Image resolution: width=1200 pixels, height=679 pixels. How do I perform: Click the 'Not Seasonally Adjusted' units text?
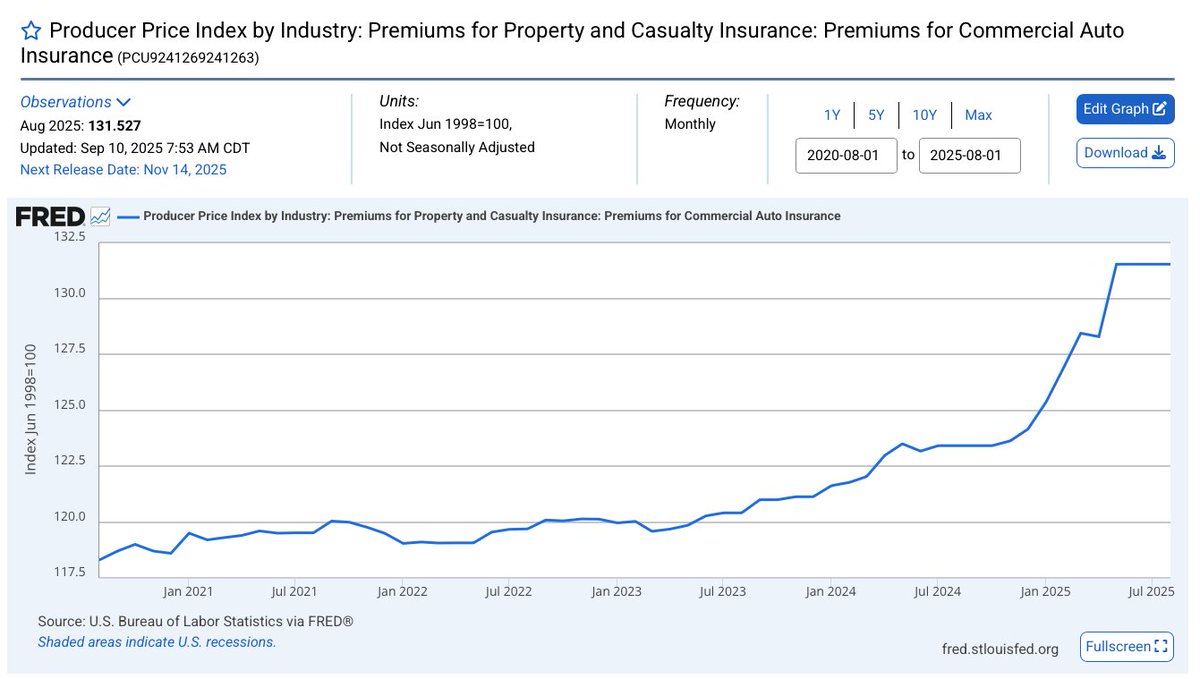(457, 147)
